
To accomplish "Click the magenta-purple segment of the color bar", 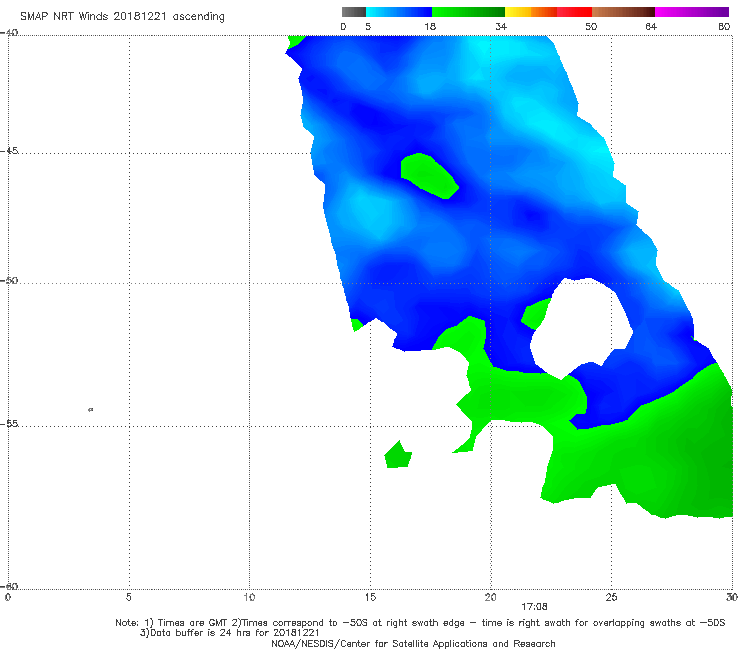I will (692, 12).
